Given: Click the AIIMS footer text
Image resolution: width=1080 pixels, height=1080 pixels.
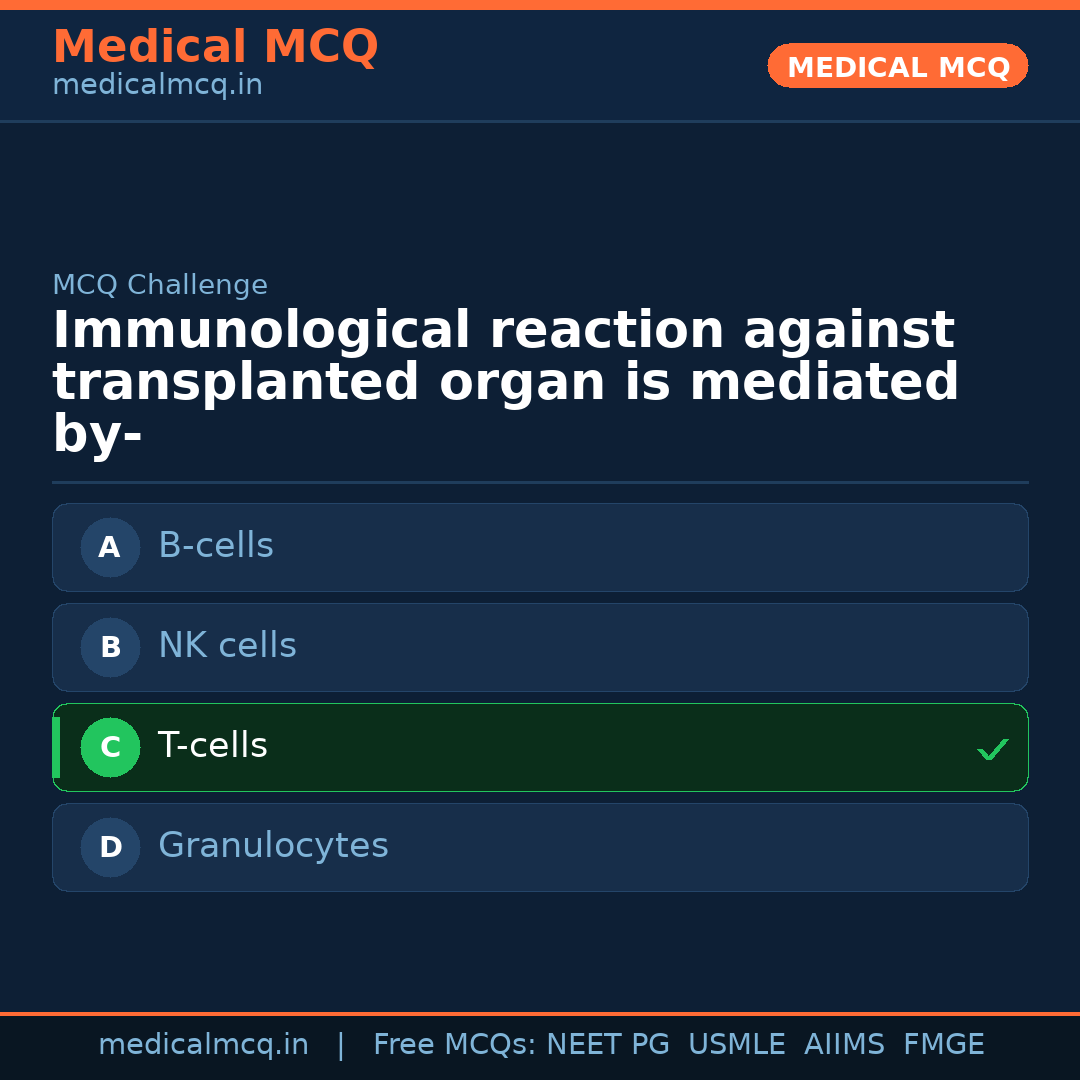Looking at the screenshot, I should 844,1045.
